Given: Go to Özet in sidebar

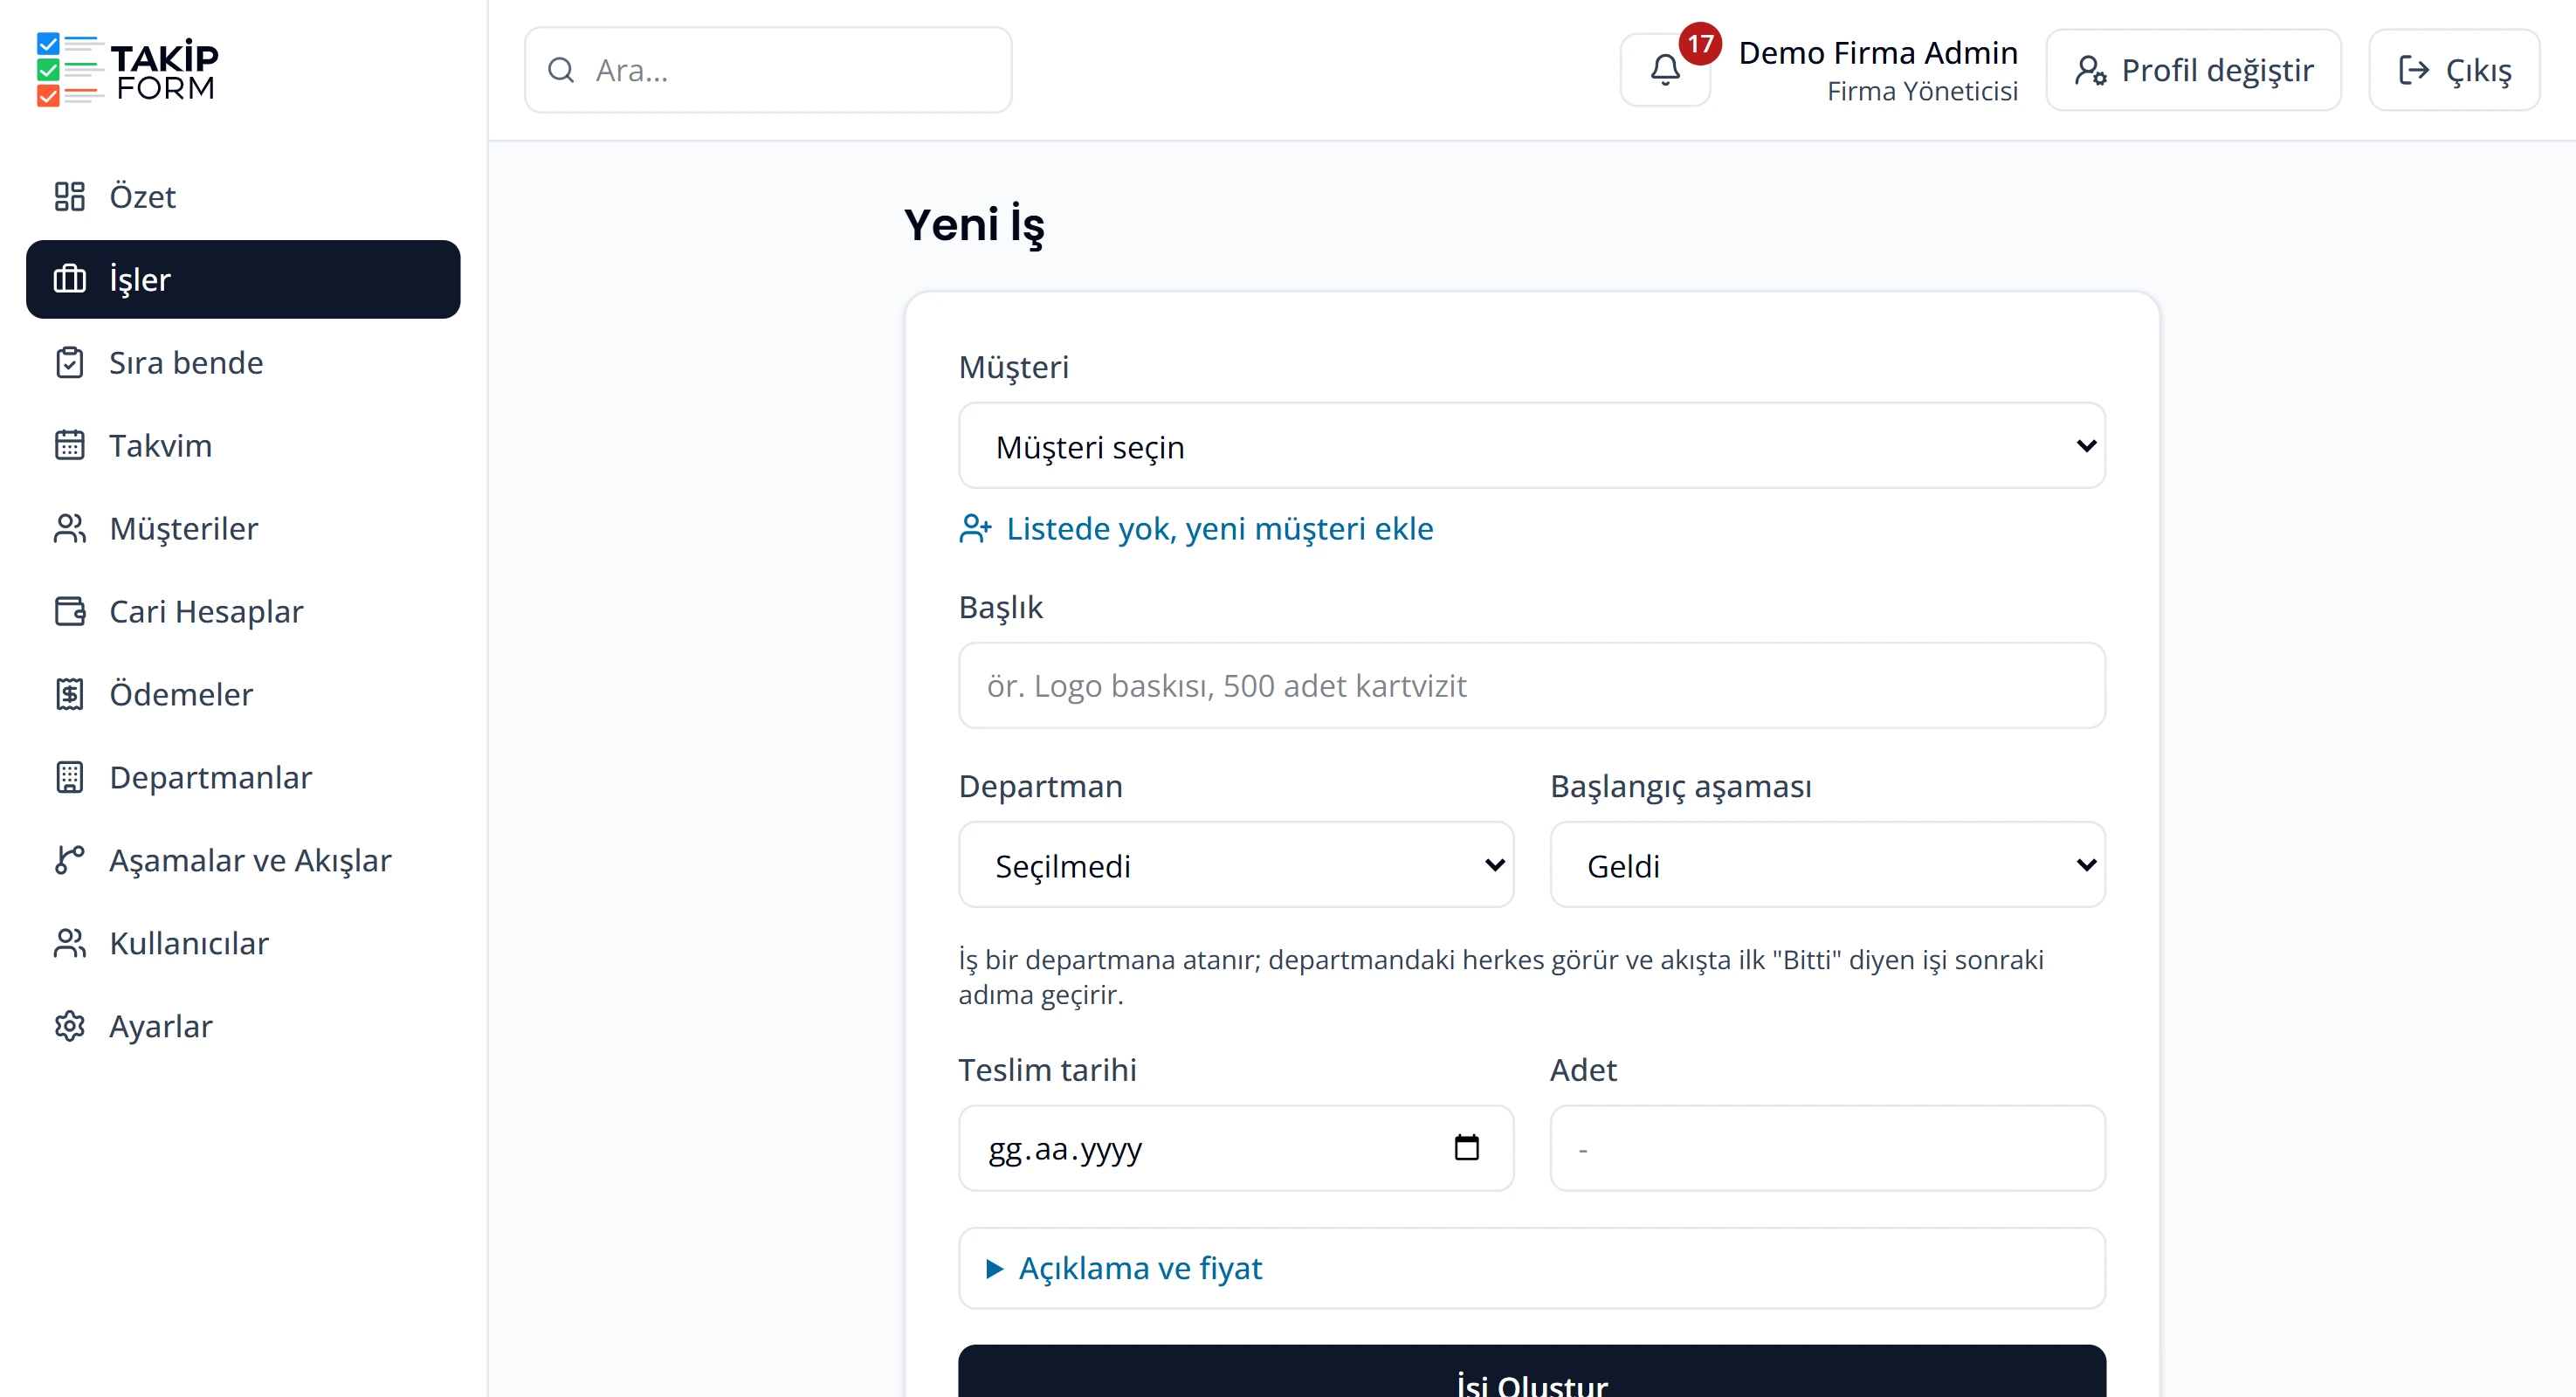Looking at the screenshot, I should tap(243, 196).
